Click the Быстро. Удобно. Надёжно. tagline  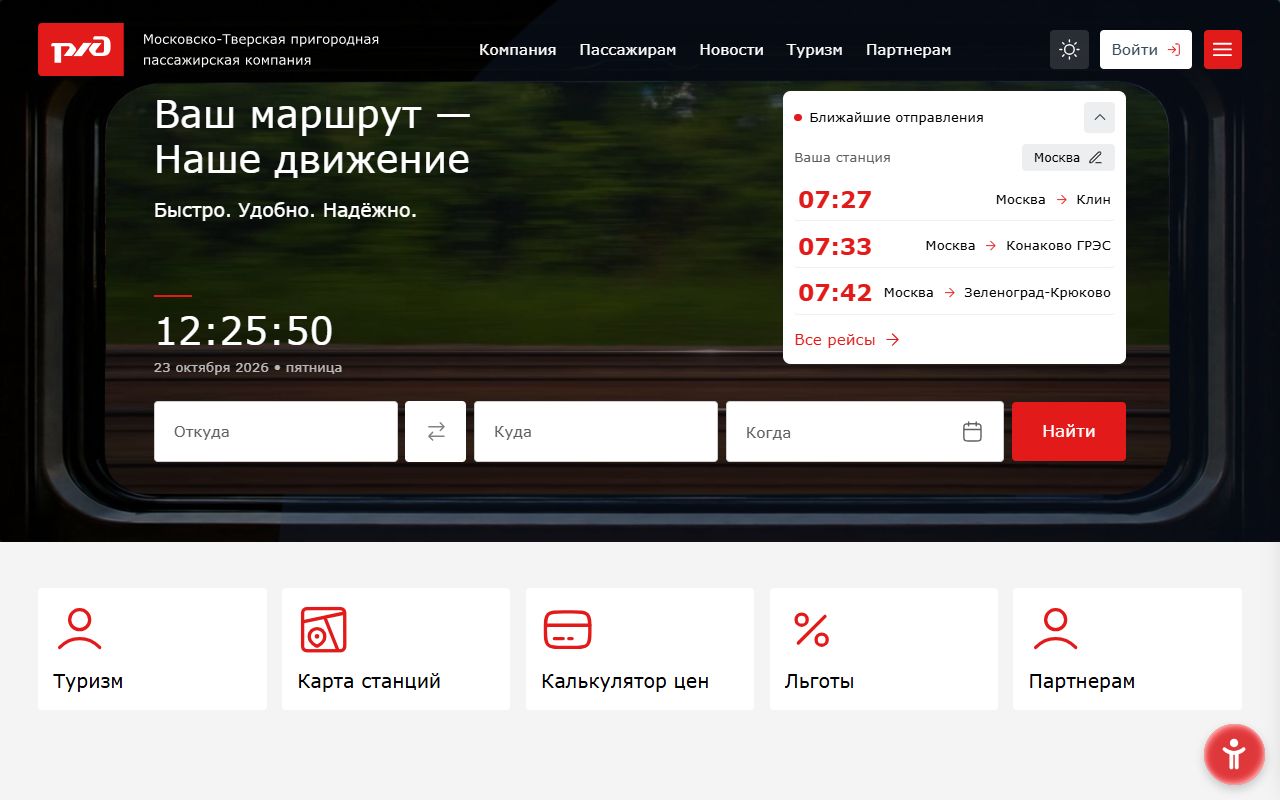(285, 211)
